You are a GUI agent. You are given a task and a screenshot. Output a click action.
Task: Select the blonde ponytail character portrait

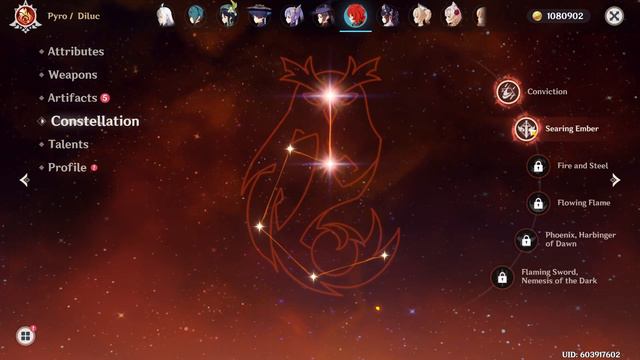(421, 16)
